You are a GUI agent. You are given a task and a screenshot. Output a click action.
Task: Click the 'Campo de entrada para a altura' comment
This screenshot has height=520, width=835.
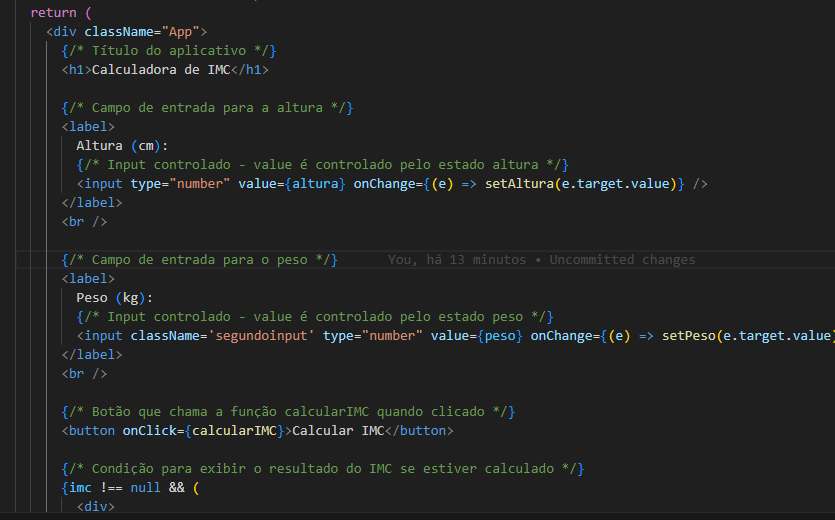pyautogui.click(x=207, y=108)
